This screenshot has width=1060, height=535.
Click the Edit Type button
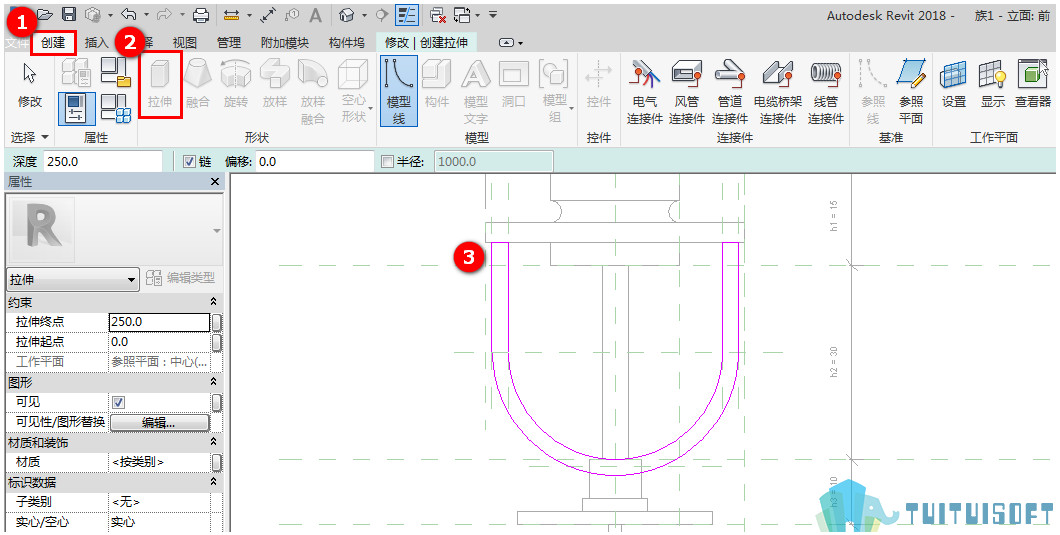pos(180,278)
